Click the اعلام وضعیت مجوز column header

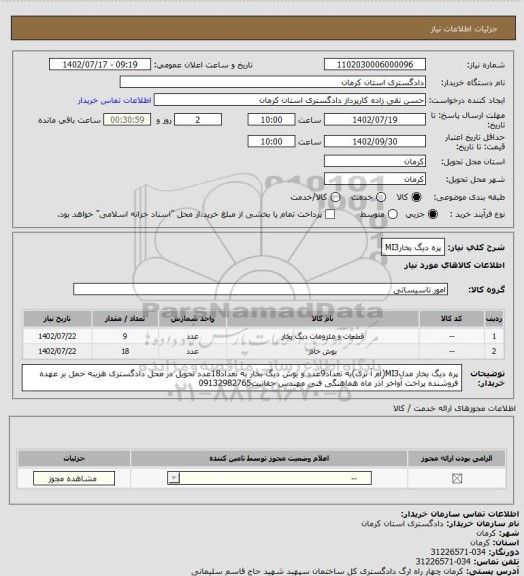coord(269,458)
